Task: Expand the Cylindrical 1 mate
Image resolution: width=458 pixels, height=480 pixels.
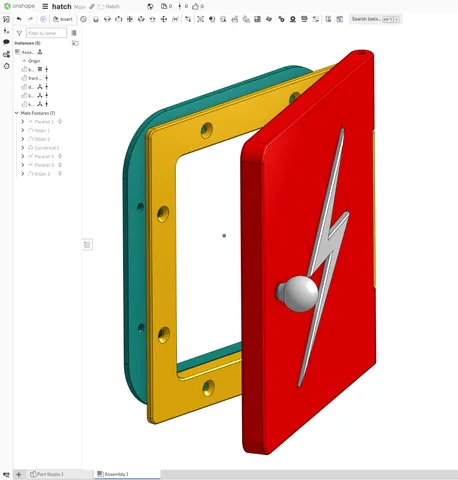Action: point(23,148)
